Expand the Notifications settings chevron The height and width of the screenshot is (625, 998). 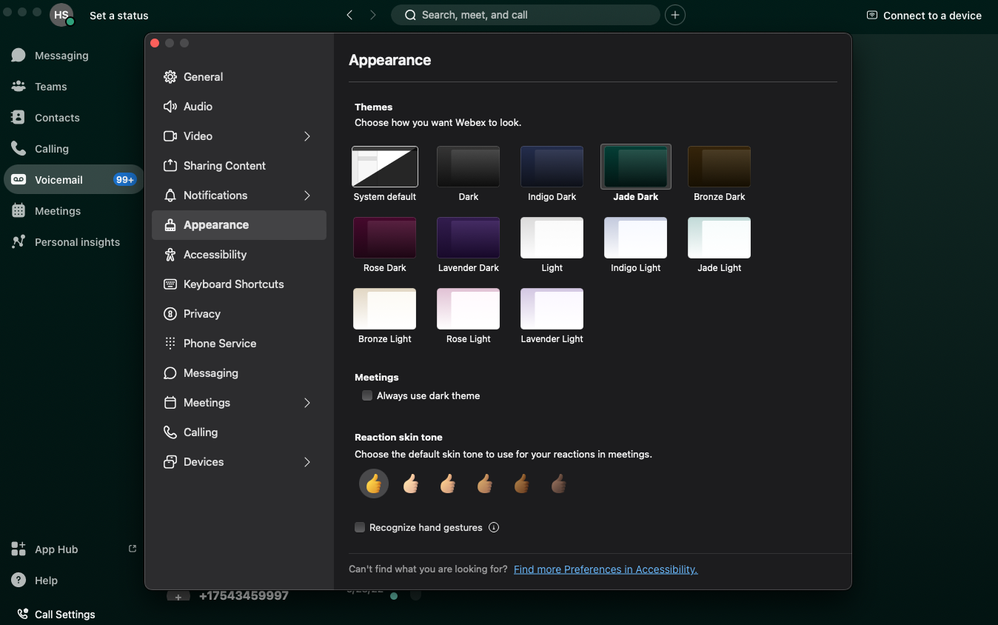[x=307, y=195]
